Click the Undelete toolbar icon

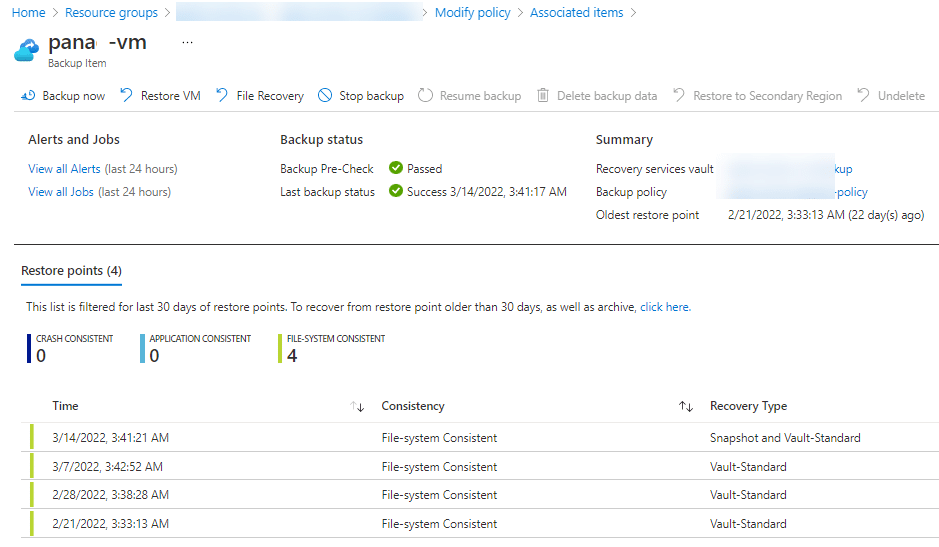click(x=863, y=96)
